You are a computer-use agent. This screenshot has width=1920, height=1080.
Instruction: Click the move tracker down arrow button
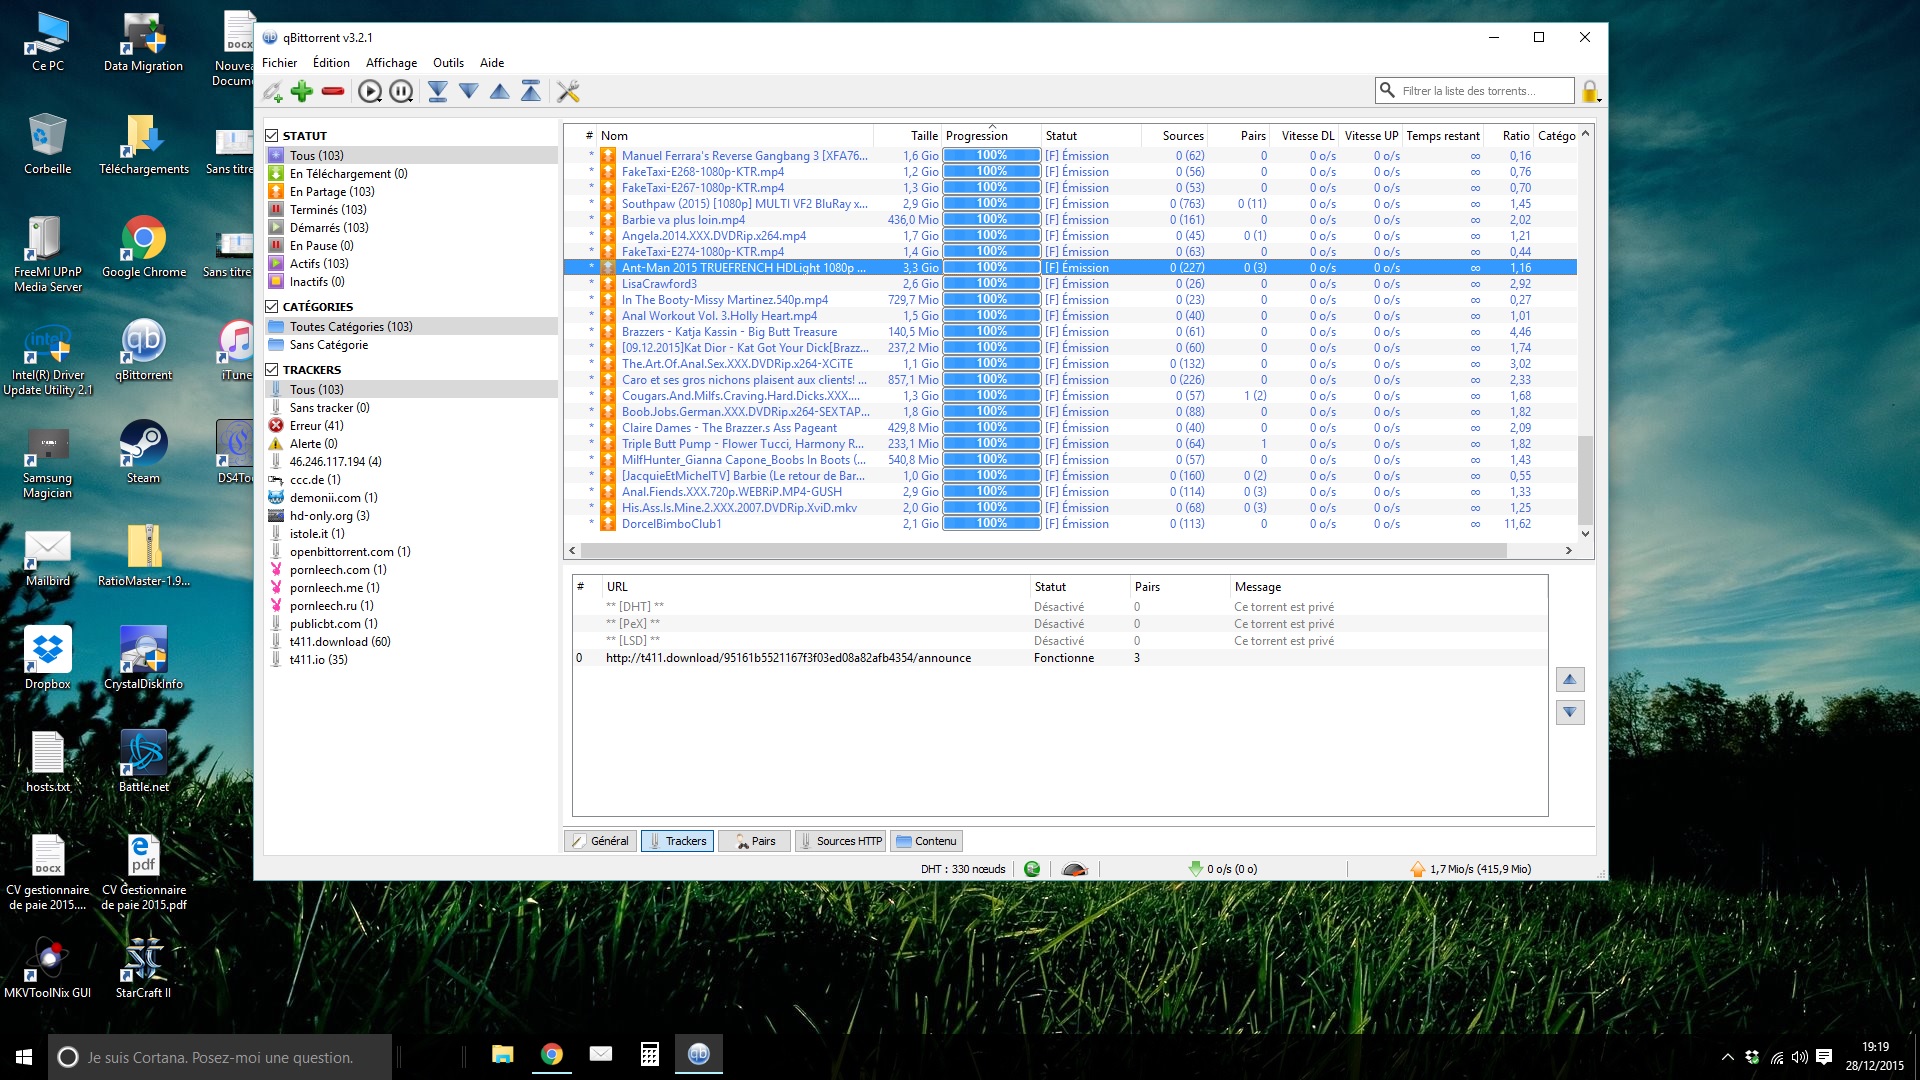[x=1570, y=713]
